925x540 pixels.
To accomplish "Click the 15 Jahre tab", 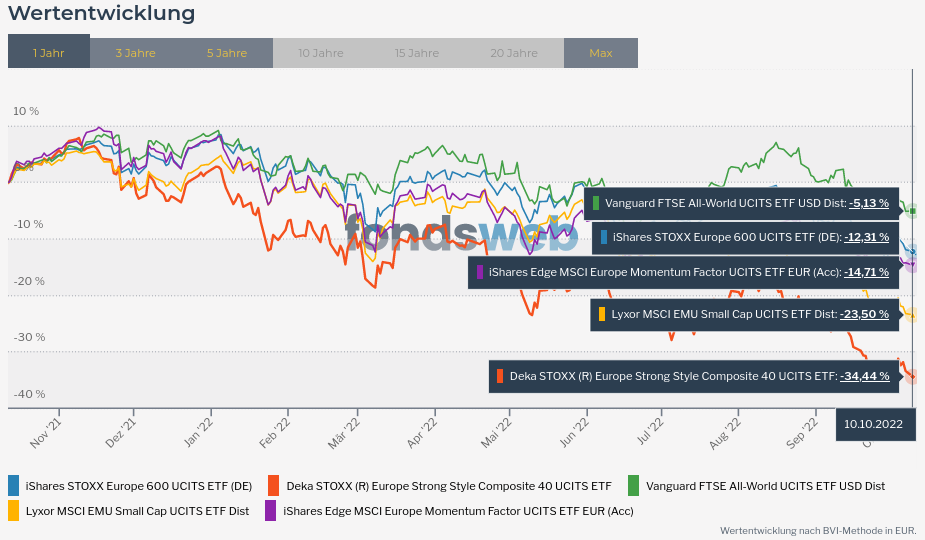I will [x=416, y=53].
